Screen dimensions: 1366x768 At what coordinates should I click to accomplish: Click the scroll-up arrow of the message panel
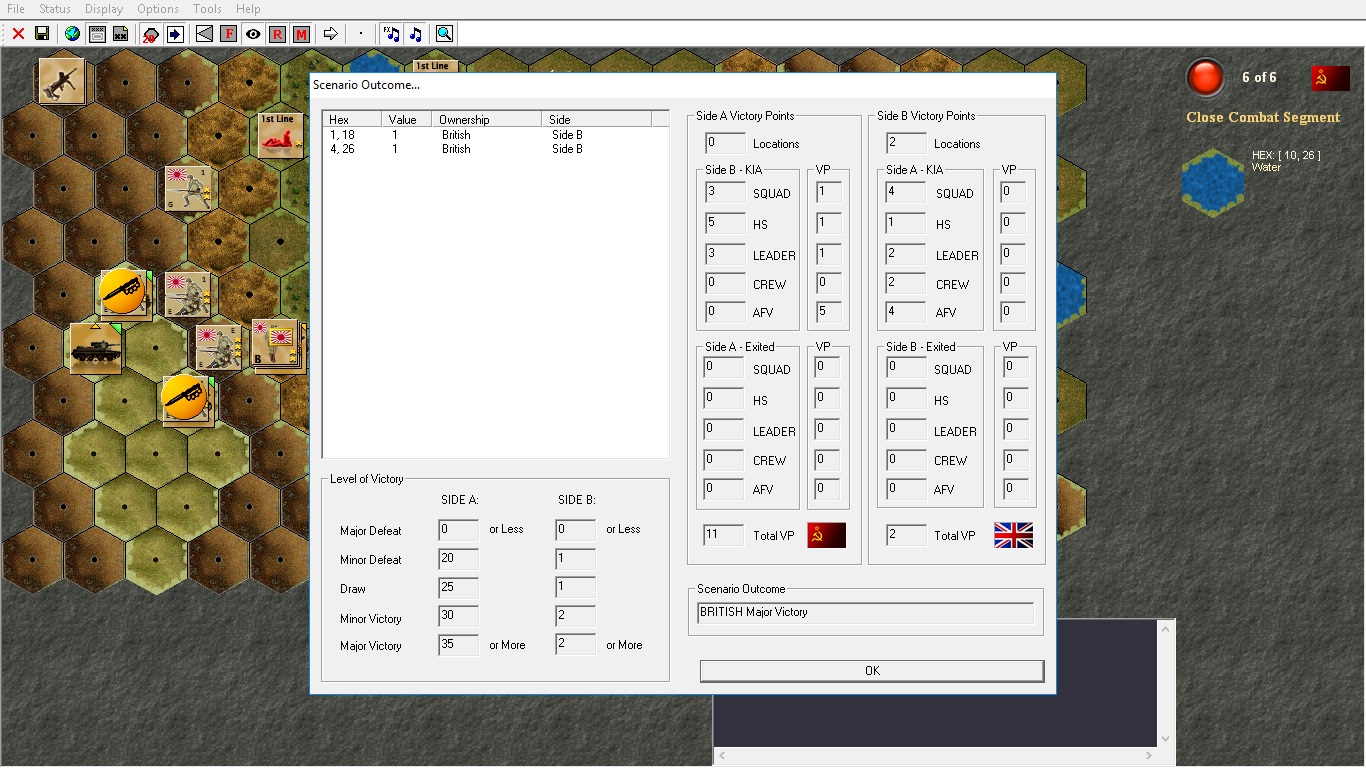[x=1166, y=628]
